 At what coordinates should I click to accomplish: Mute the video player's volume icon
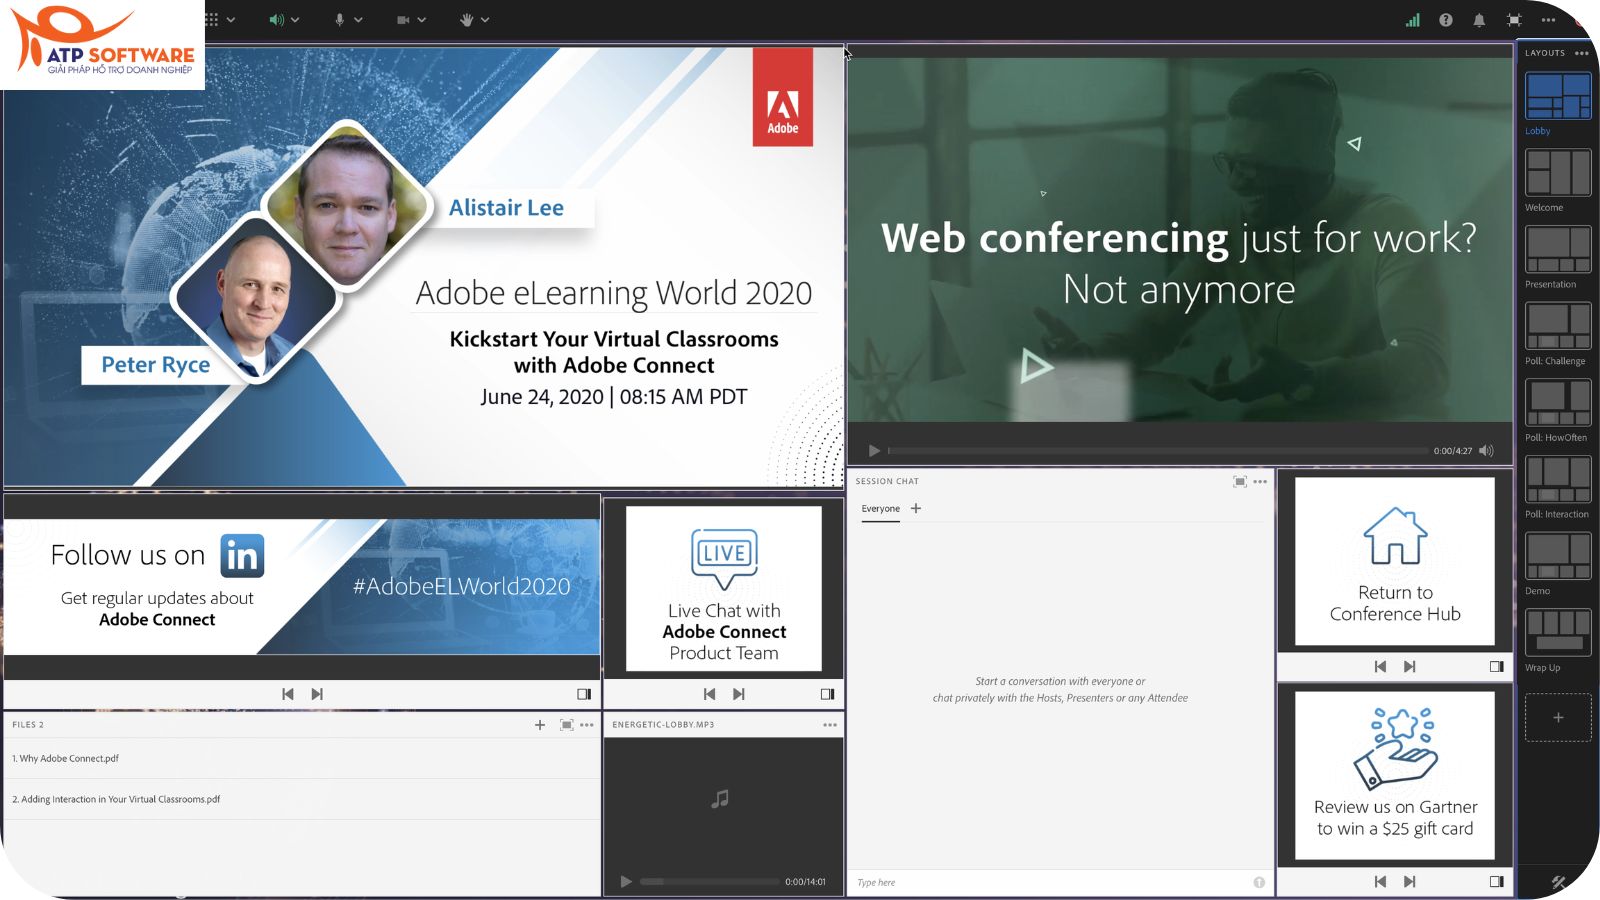click(1487, 450)
